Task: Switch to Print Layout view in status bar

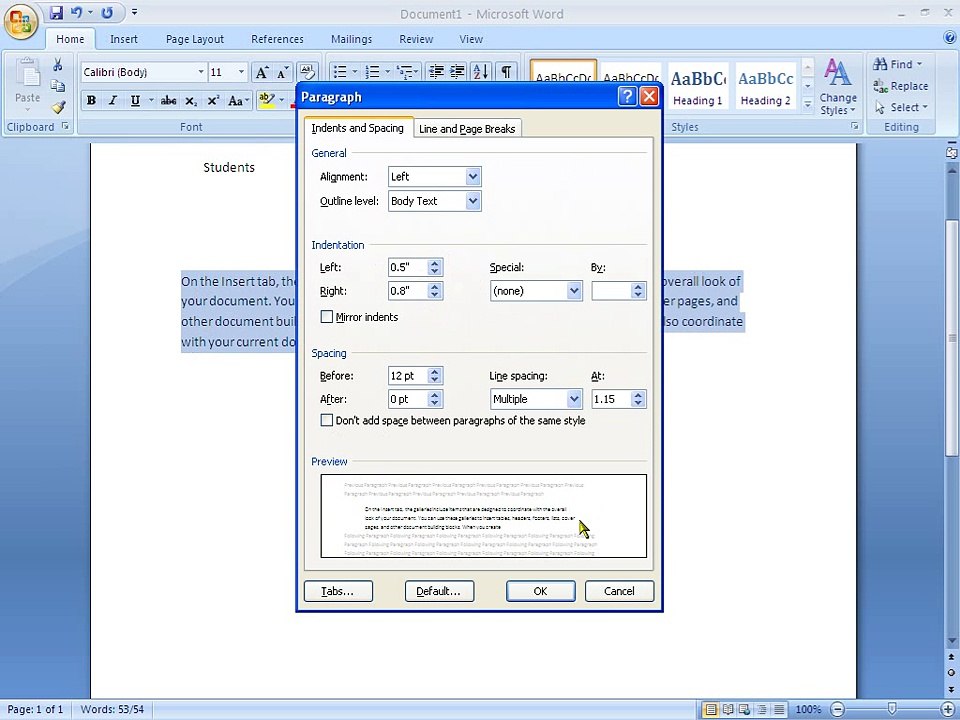Action: tap(710, 710)
